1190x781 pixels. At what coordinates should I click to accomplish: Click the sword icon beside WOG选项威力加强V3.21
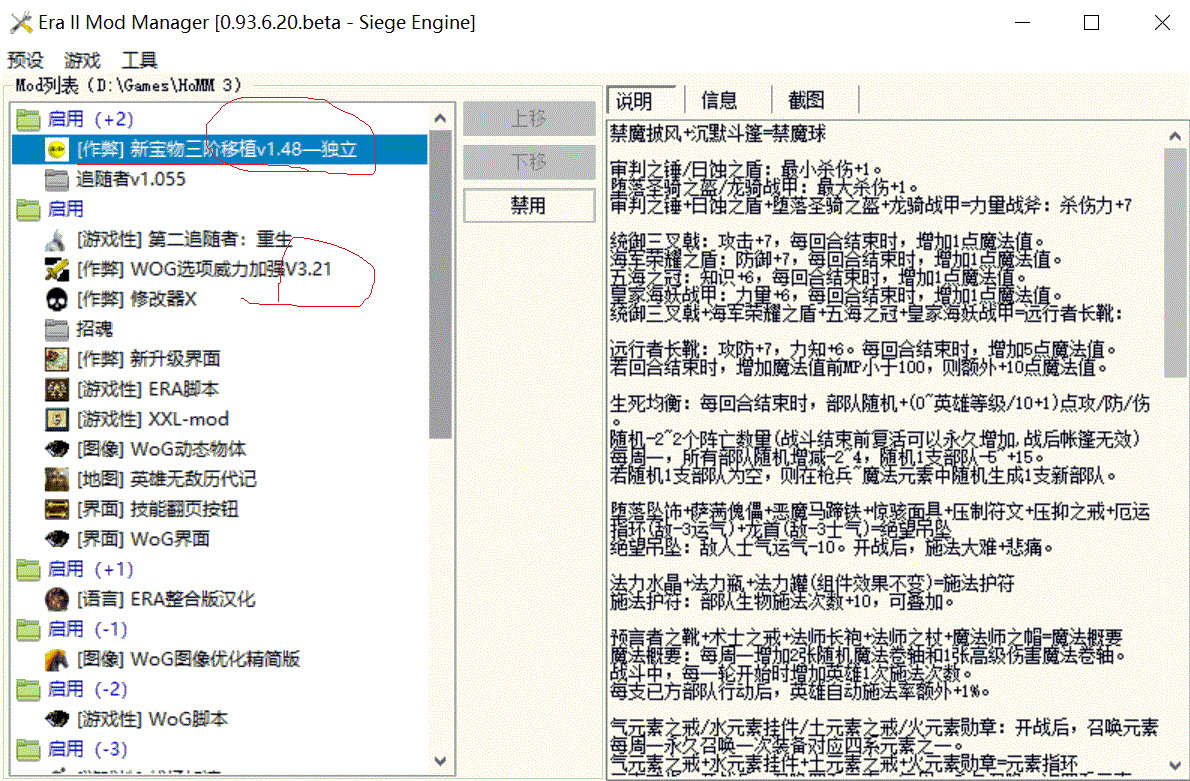[57, 269]
